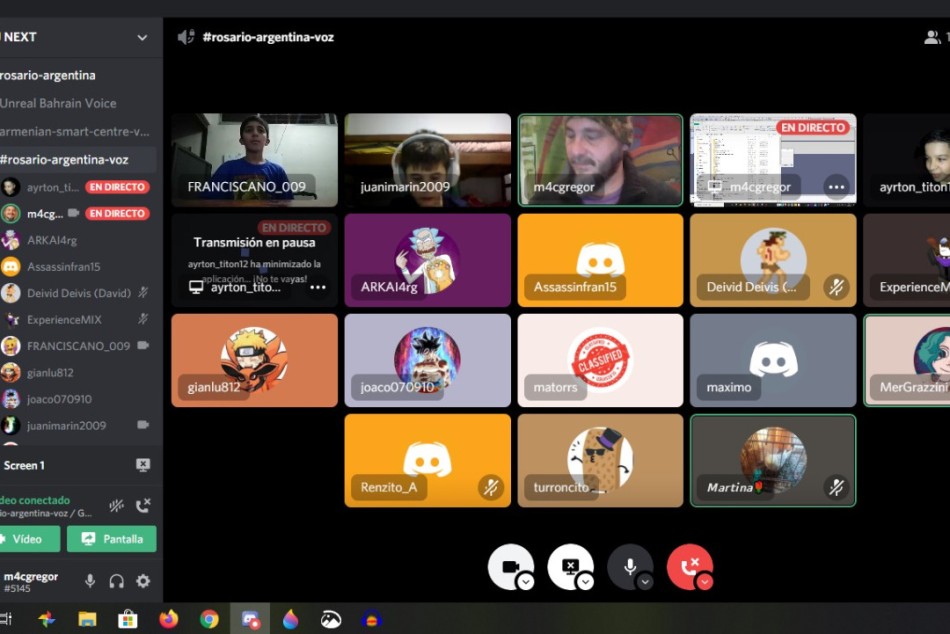Toggle camera with round video button
The width and height of the screenshot is (950, 634).
click(509, 566)
